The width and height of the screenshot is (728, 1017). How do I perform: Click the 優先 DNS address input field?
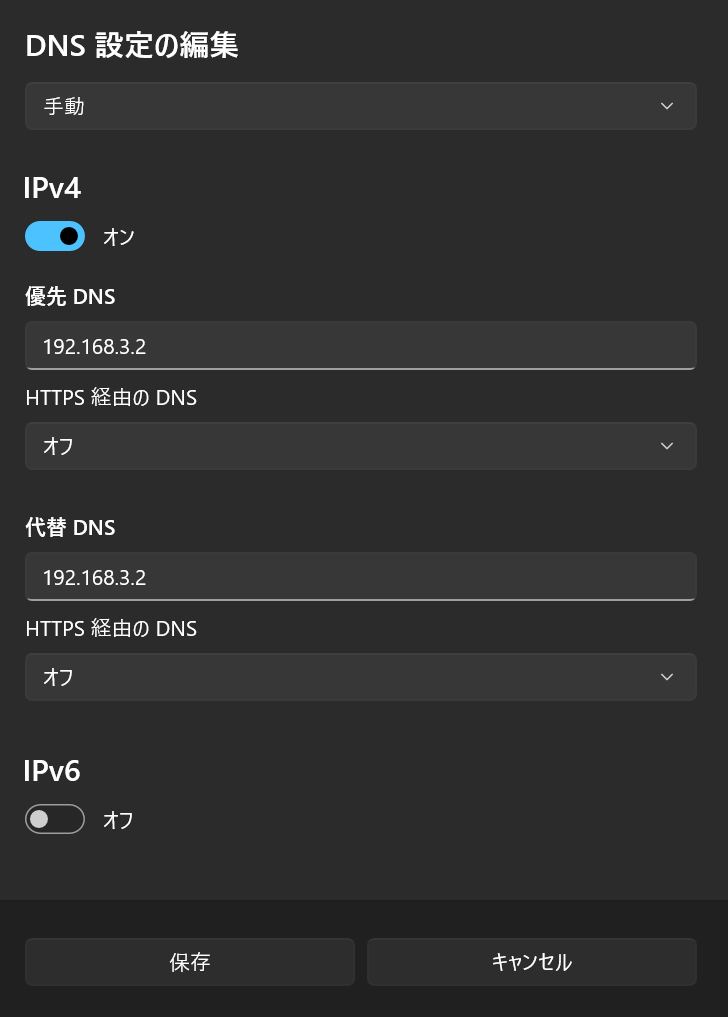[360, 346]
